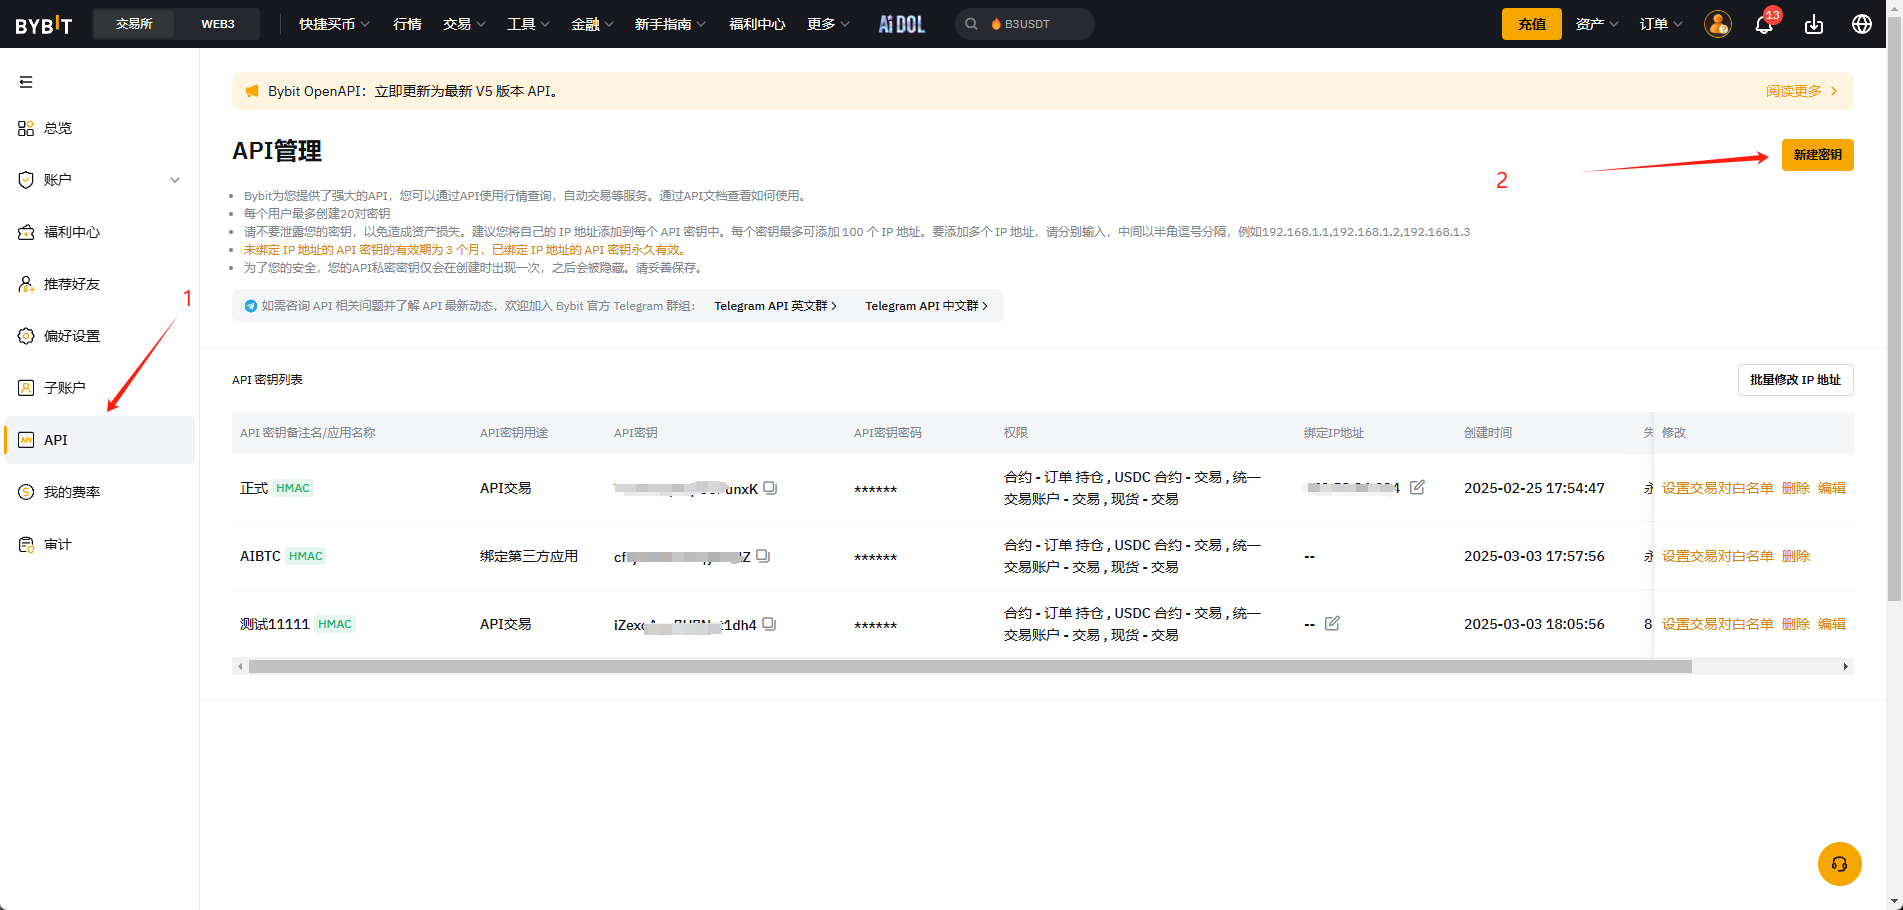Switch to the 交易所 toggle
The height and width of the screenshot is (910, 1903).
coord(134,24)
